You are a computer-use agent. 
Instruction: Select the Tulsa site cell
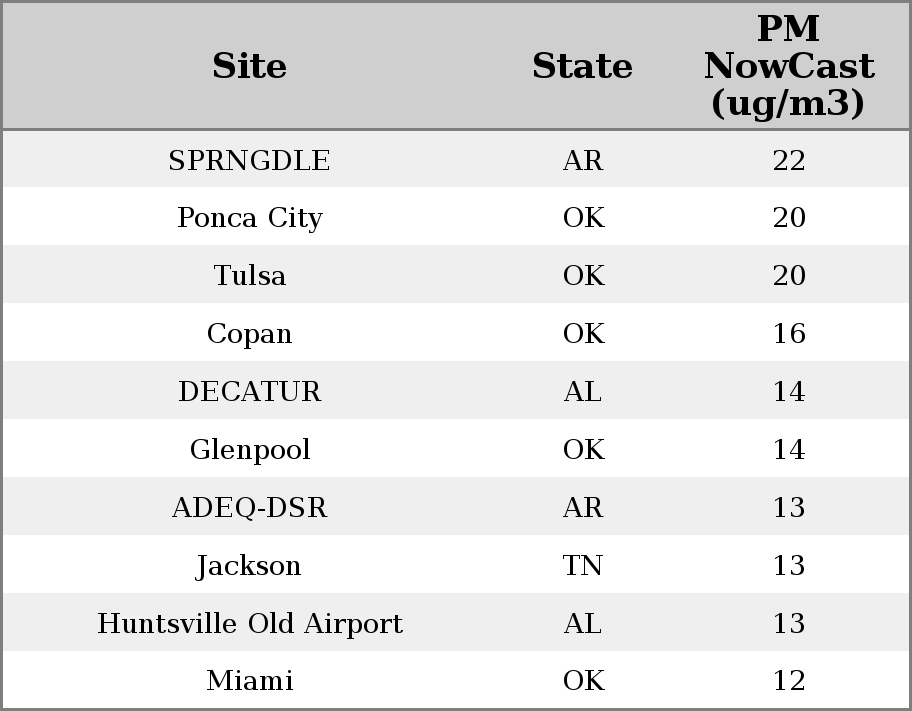pos(249,276)
